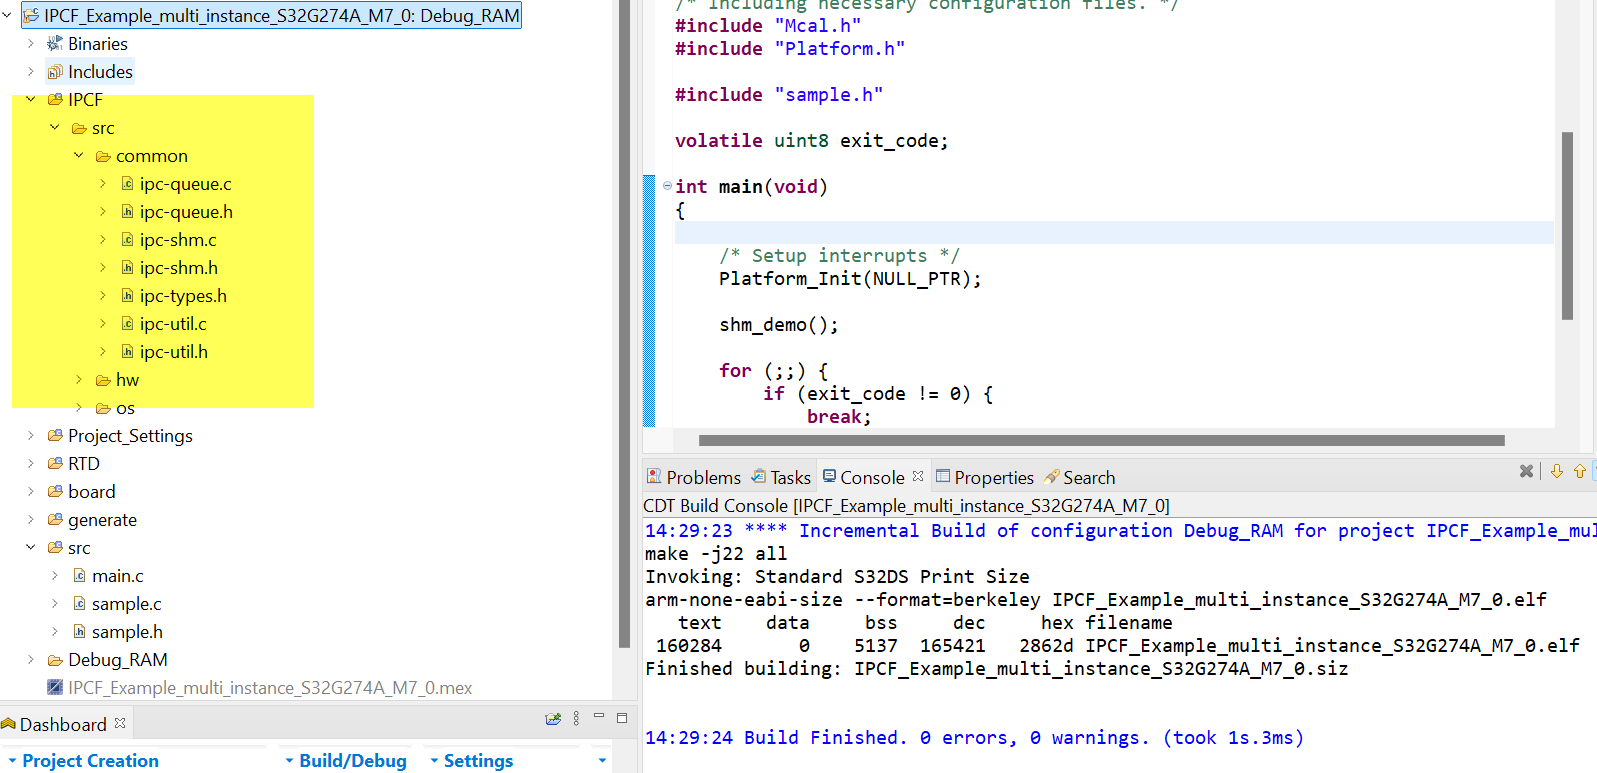
Task: Click the editor vertical scrollbar thumb
Action: point(1567,226)
